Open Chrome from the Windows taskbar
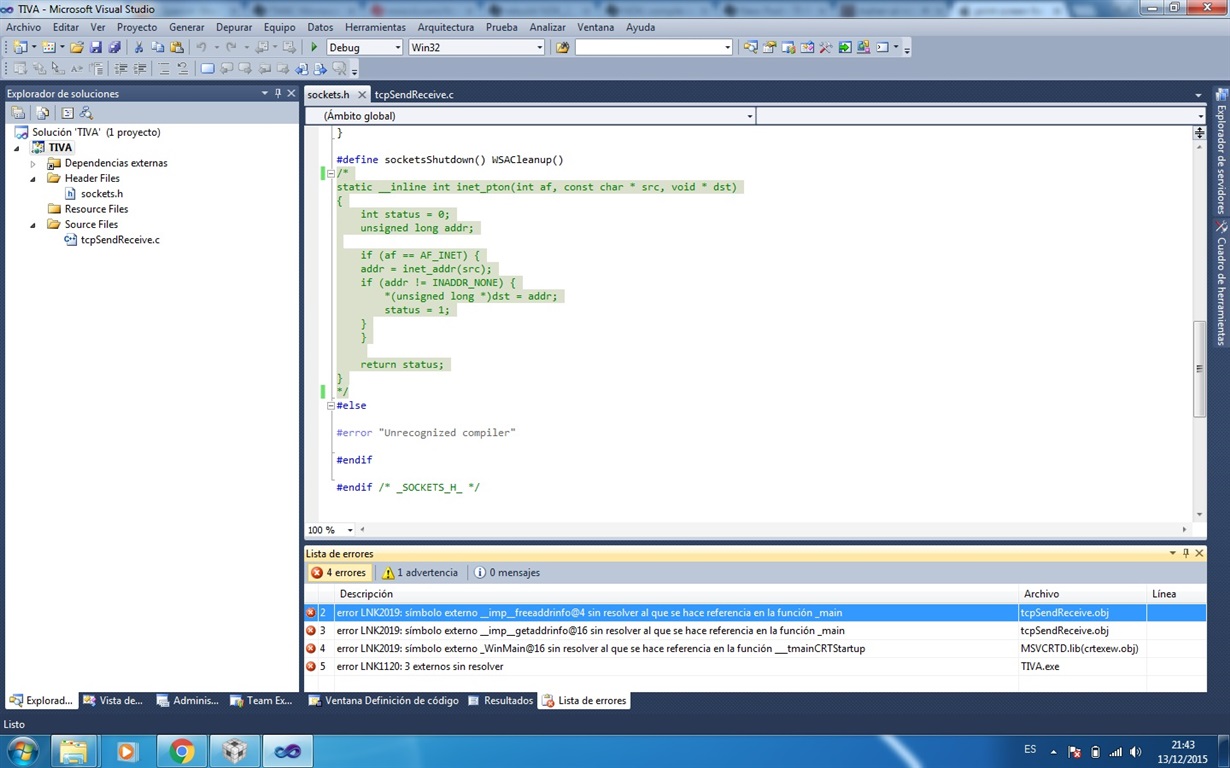Image resolution: width=1230 pixels, height=768 pixels. click(181, 751)
